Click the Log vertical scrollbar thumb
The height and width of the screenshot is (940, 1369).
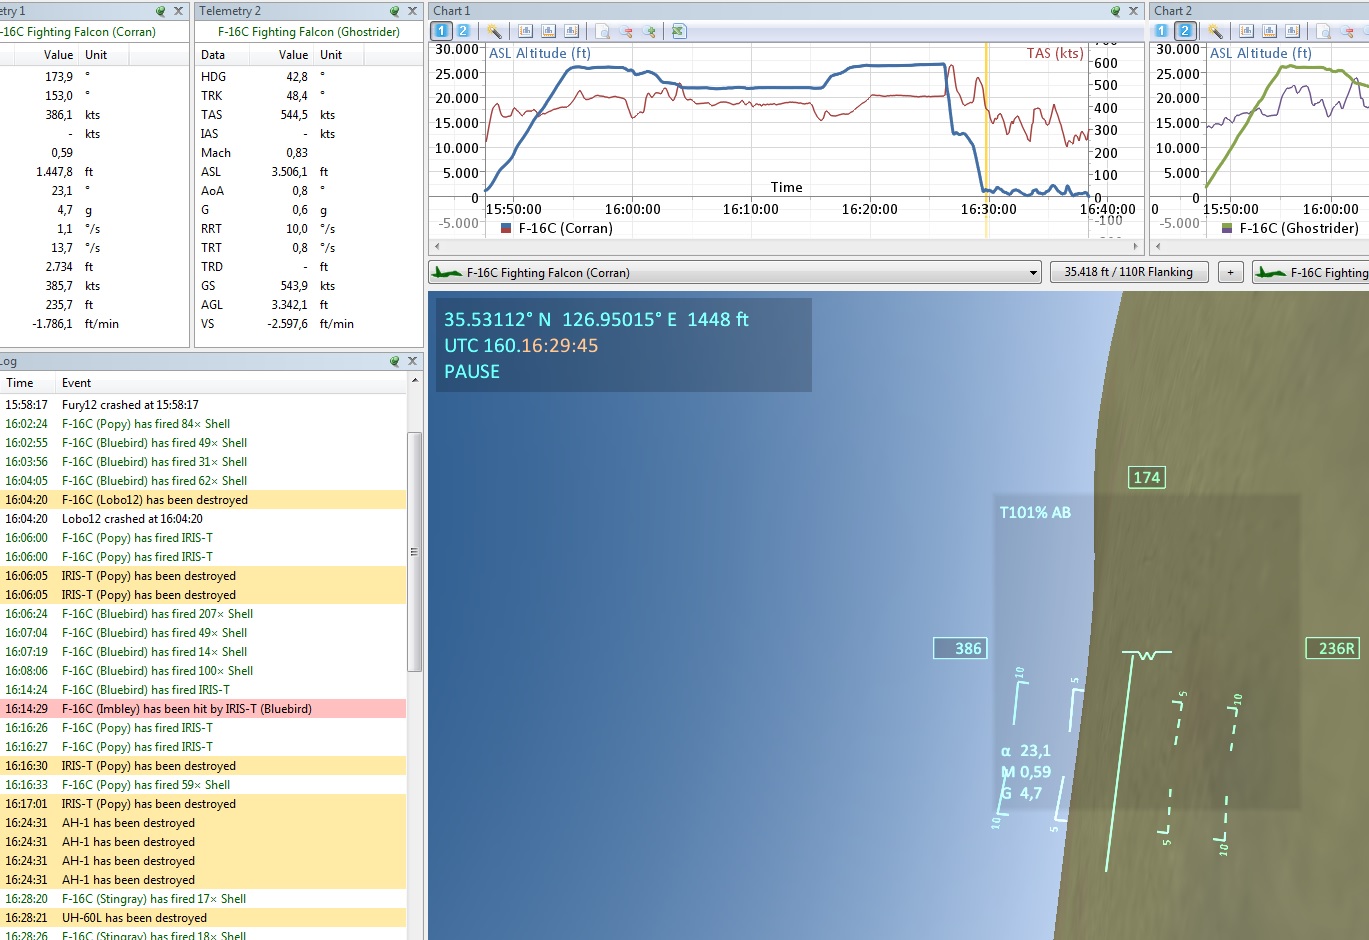[414, 552]
